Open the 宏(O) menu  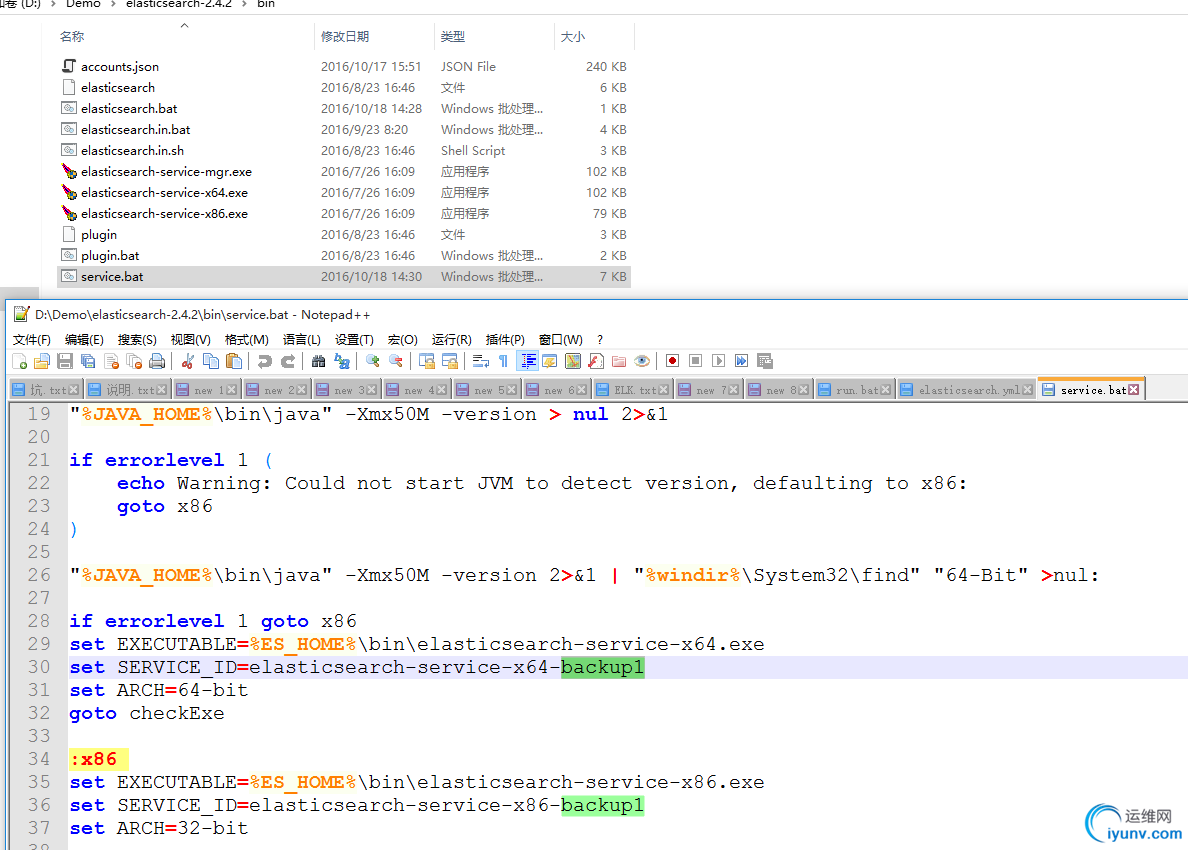(x=402, y=339)
